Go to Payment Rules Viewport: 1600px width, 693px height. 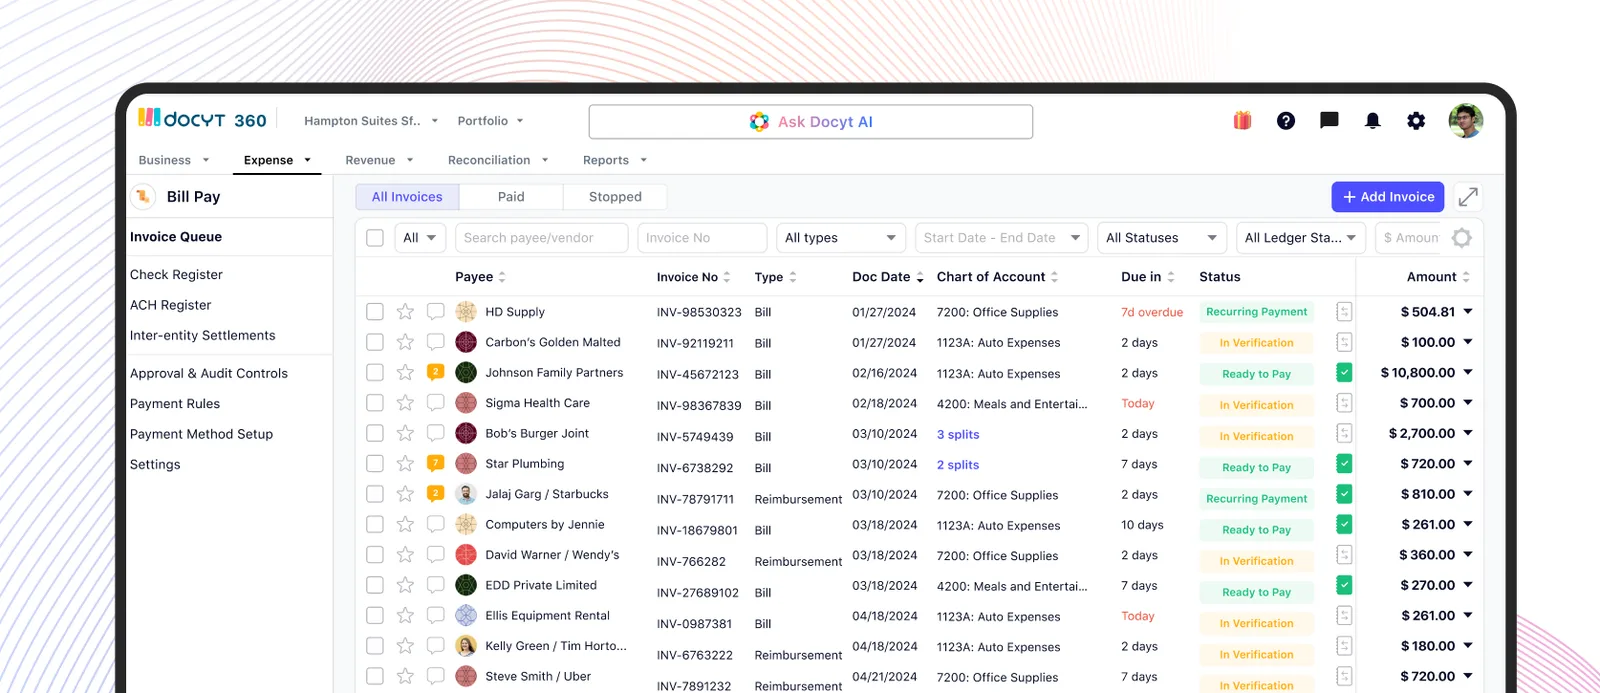tap(175, 404)
